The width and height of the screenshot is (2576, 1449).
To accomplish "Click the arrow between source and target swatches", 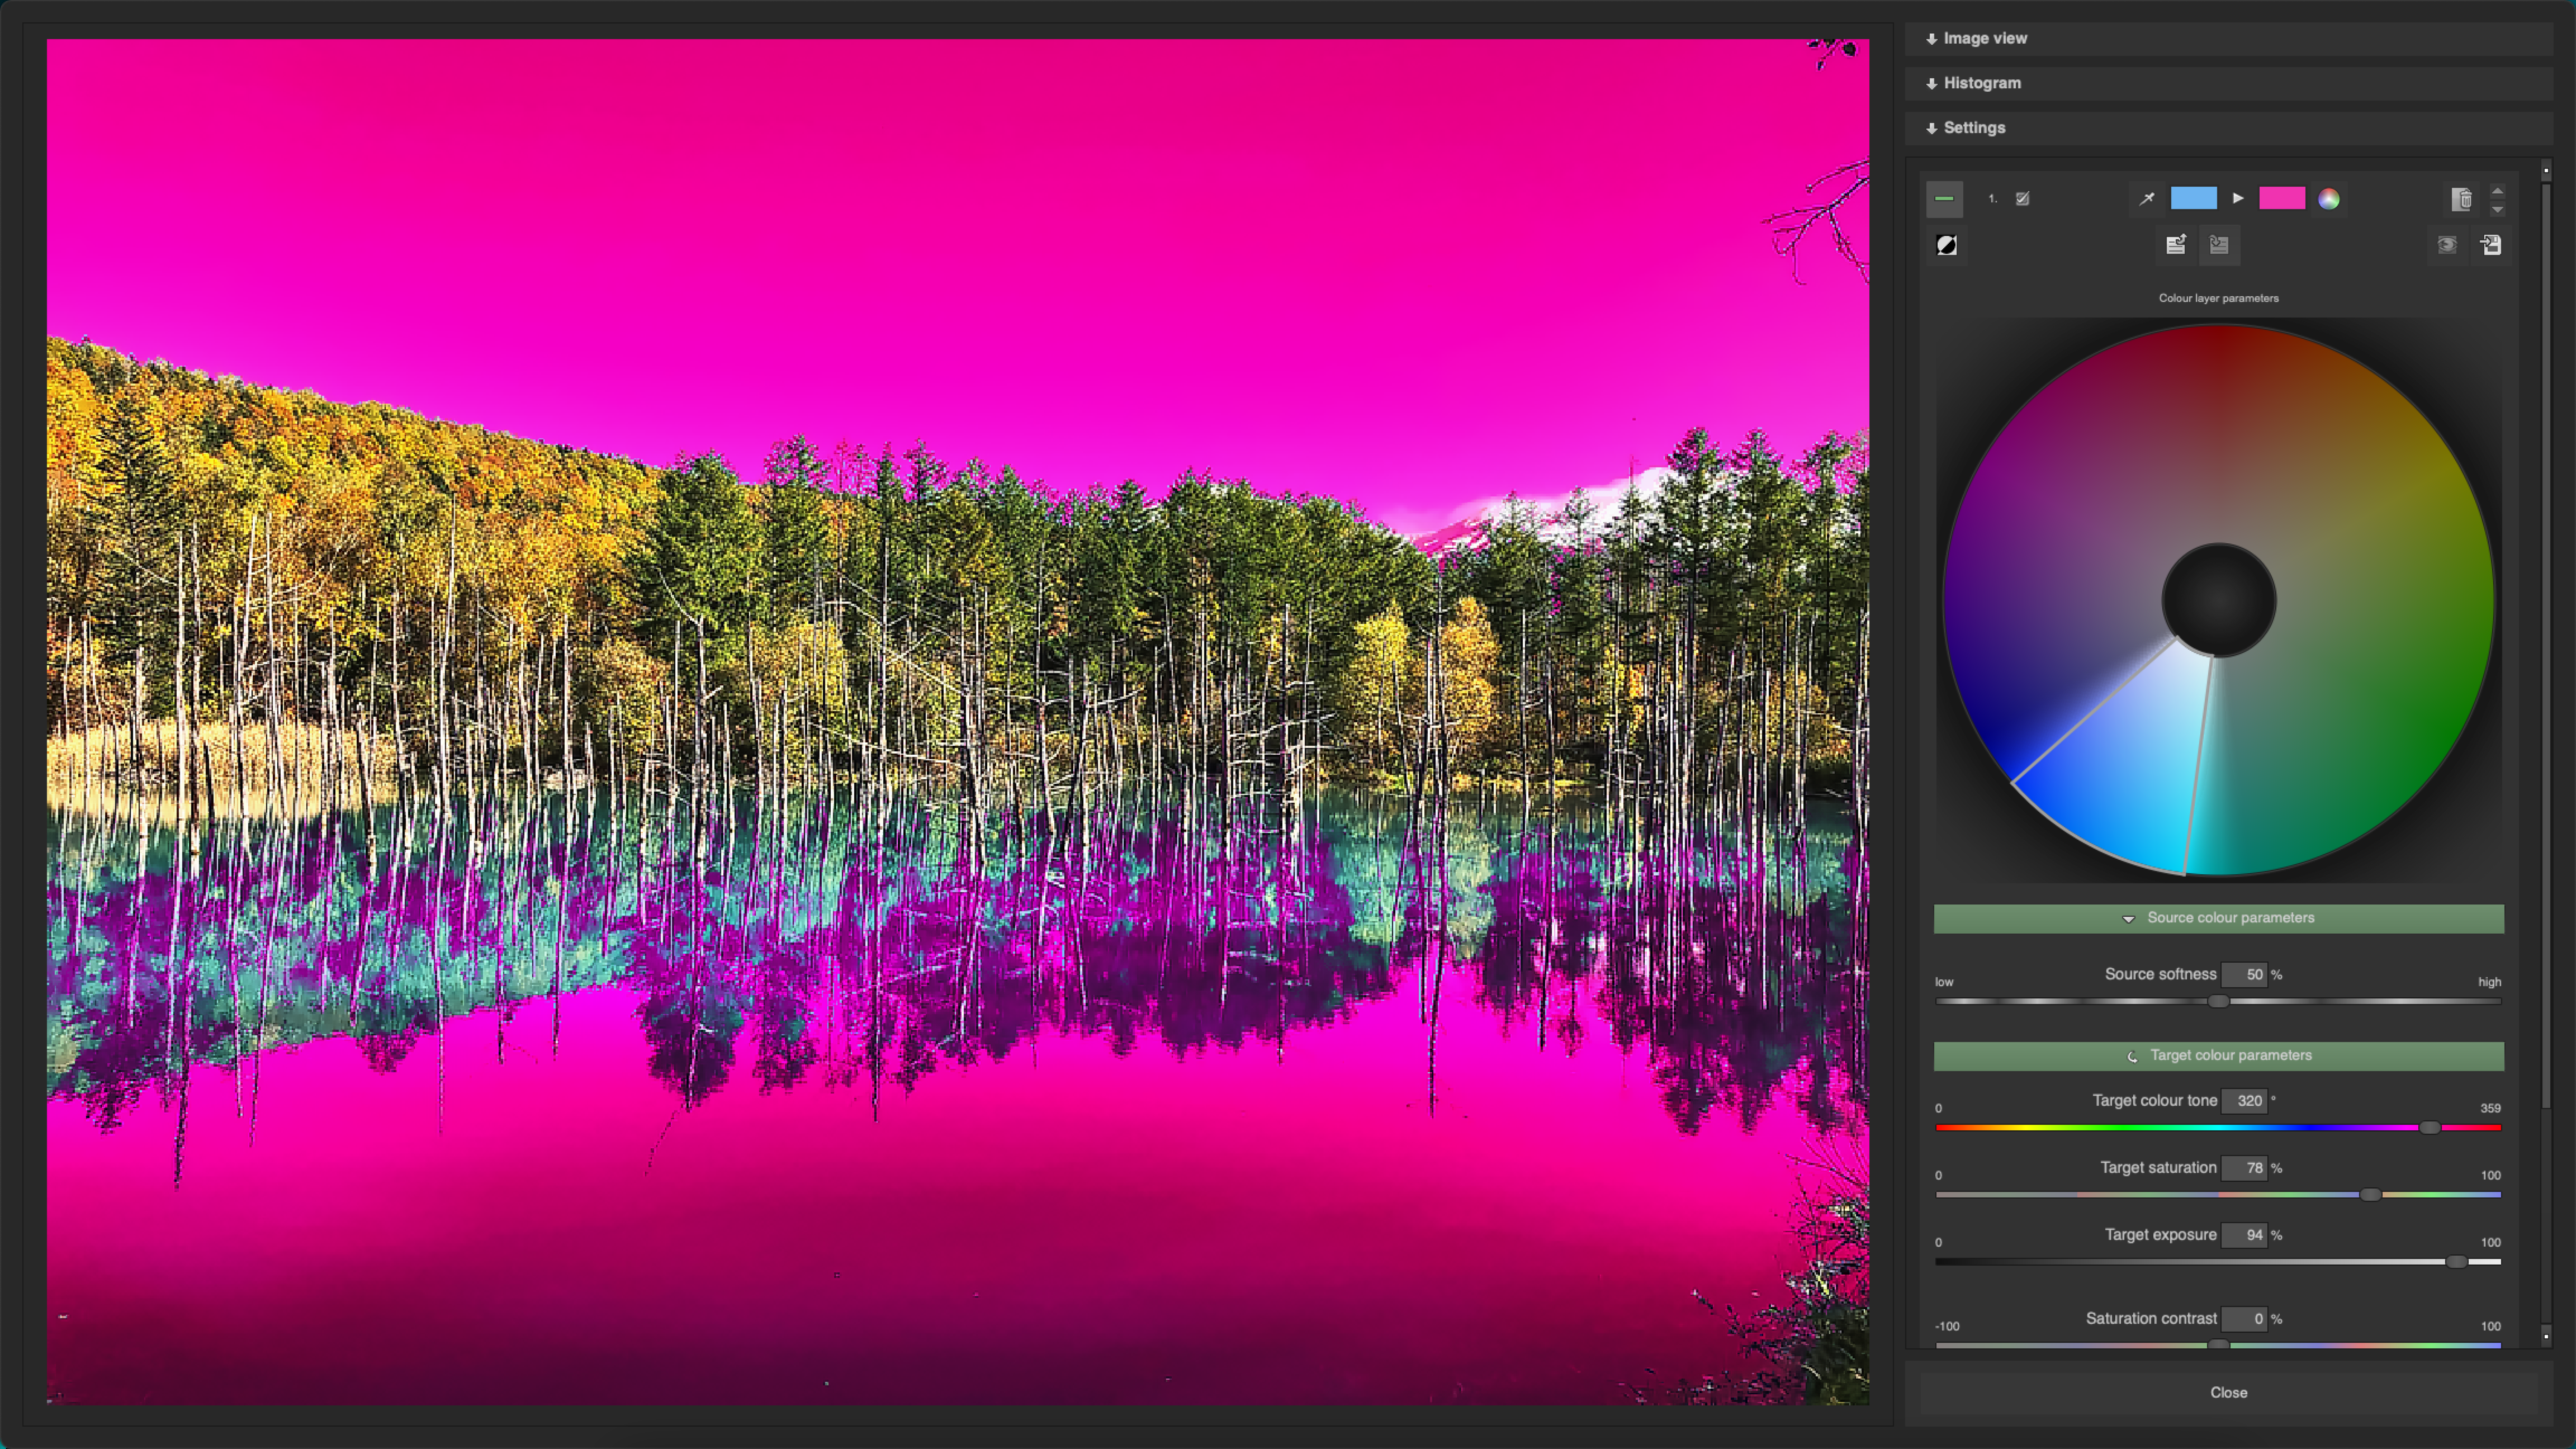I will point(2238,198).
